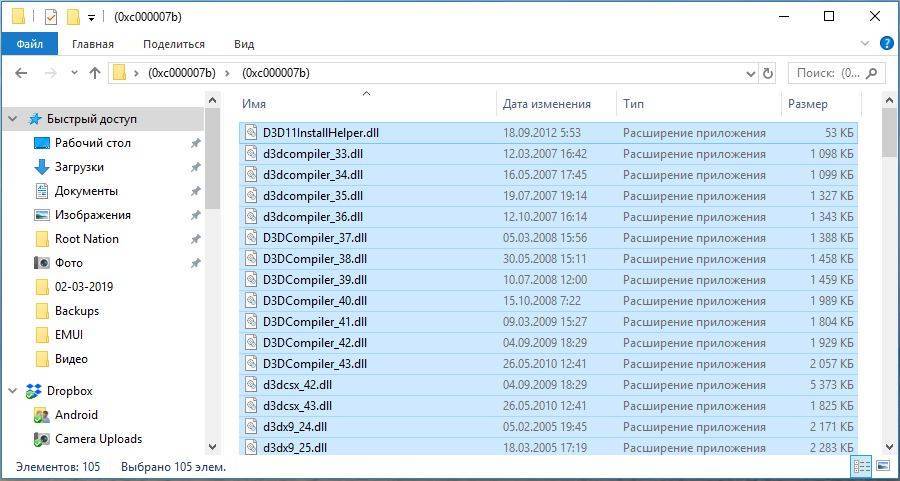Open address bar history dropdown
This screenshot has height=481, width=900.
(750, 73)
